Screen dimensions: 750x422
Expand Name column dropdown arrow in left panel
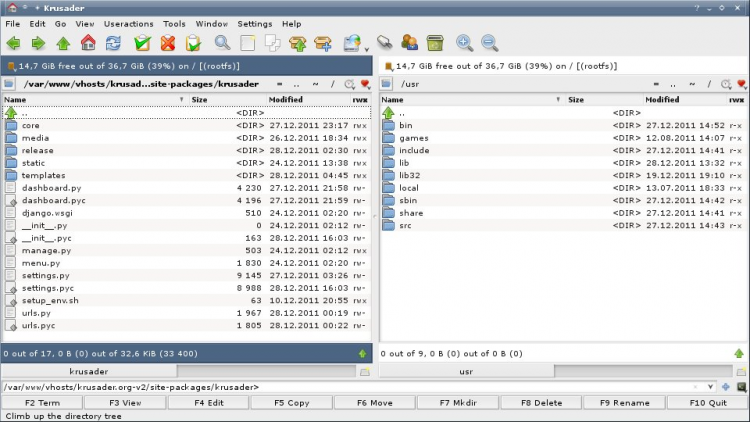click(x=181, y=100)
